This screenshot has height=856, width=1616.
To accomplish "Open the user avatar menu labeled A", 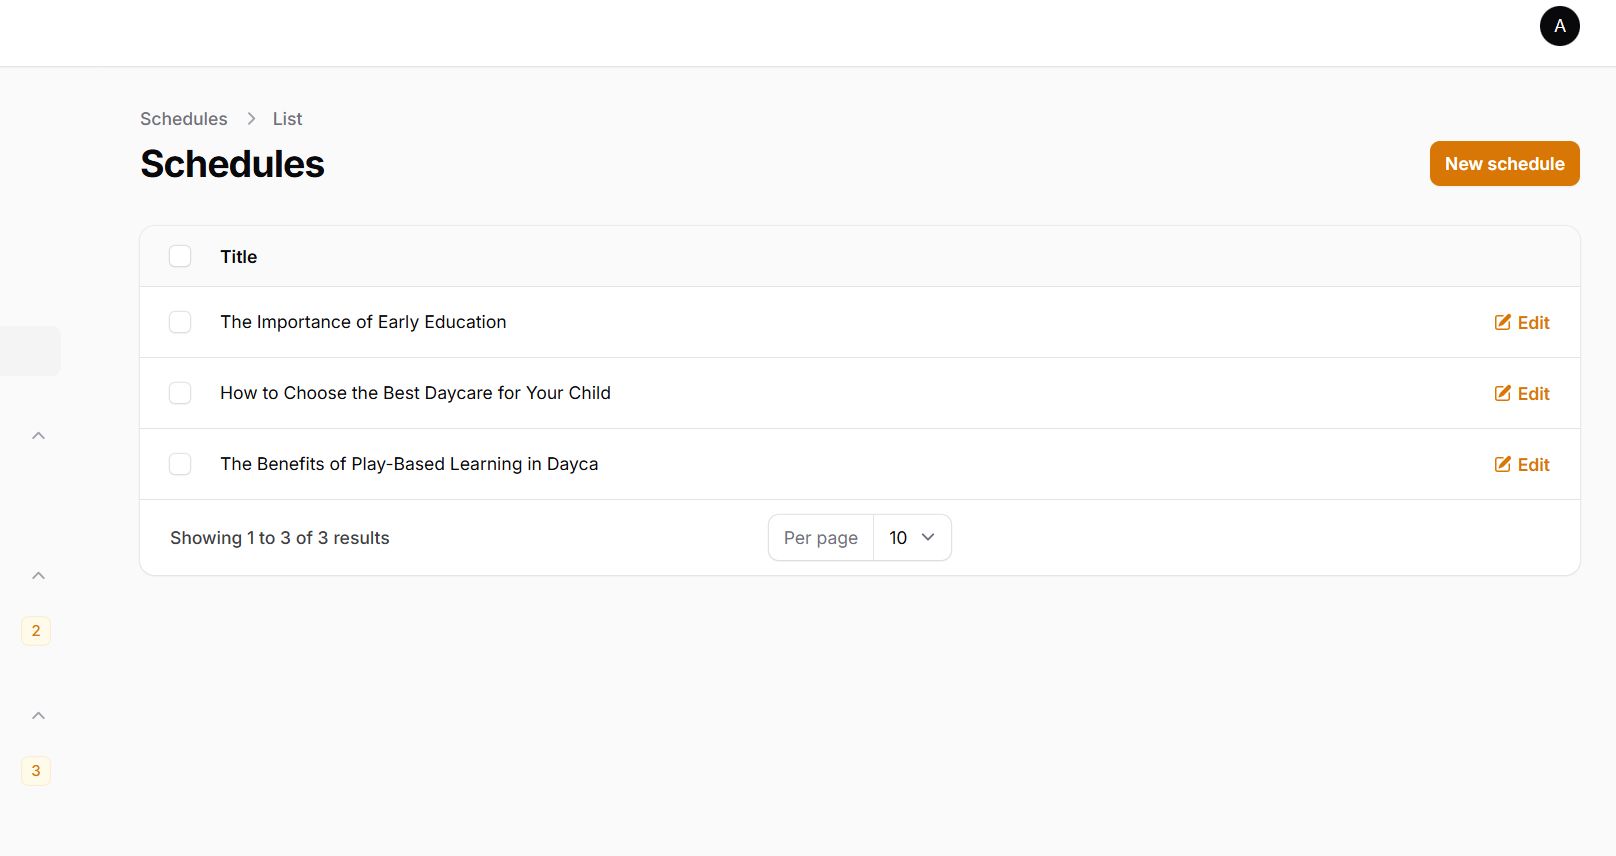I will (x=1559, y=26).
